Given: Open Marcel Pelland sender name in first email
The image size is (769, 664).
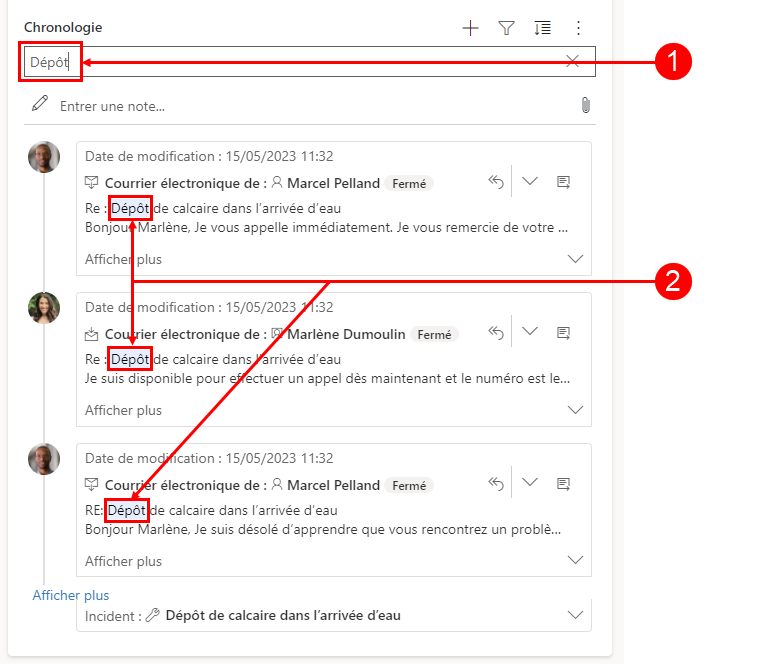Looking at the screenshot, I should [x=333, y=183].
